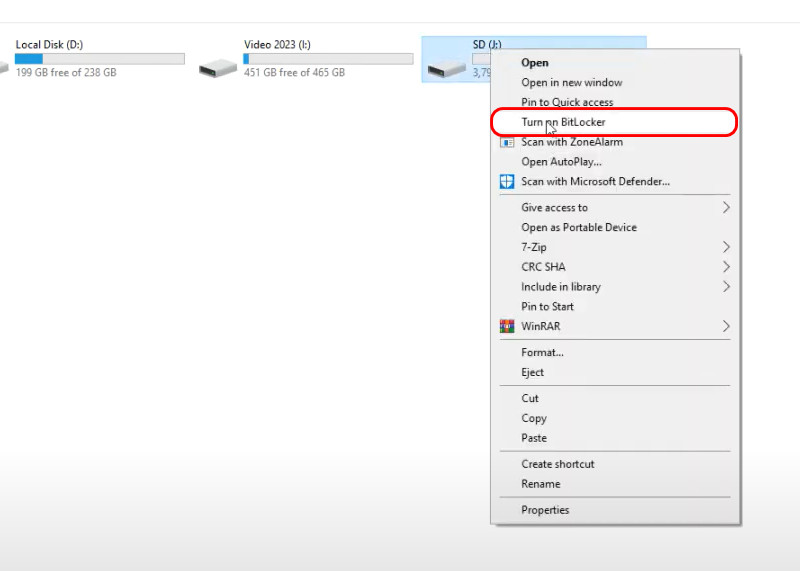Choose Rename from the context menu

point(615,484)
